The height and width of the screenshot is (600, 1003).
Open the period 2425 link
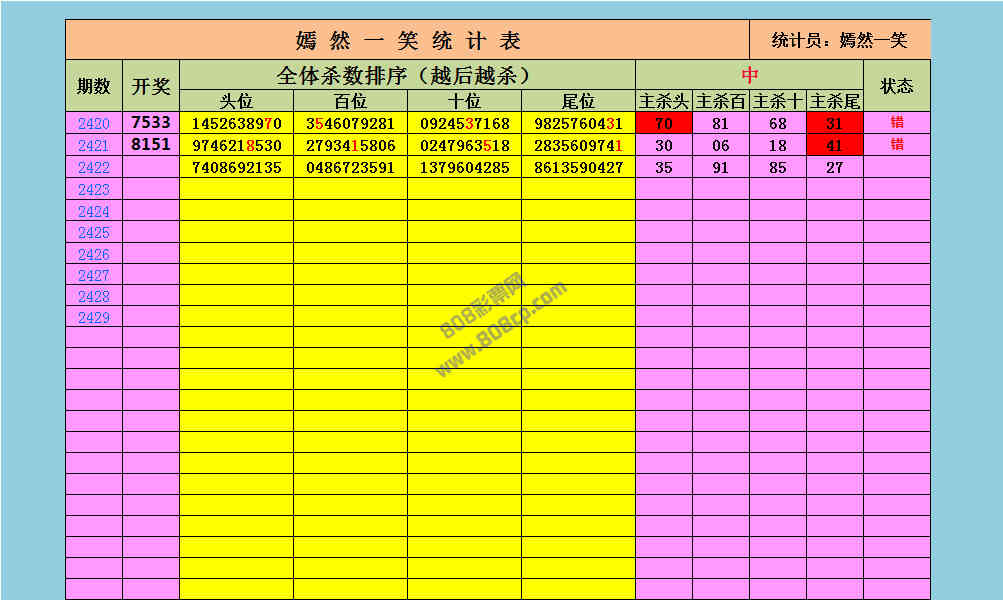coord(94,233)
